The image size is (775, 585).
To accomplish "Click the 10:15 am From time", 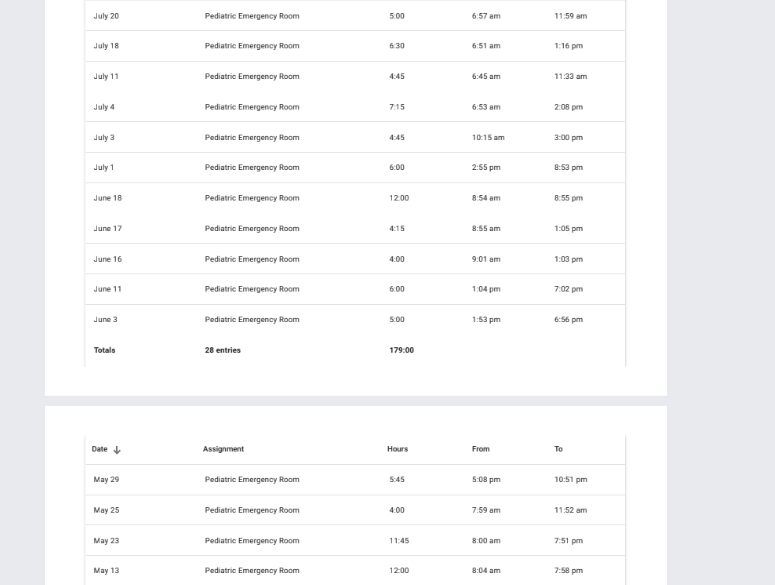I will click(x=488, y=137).
